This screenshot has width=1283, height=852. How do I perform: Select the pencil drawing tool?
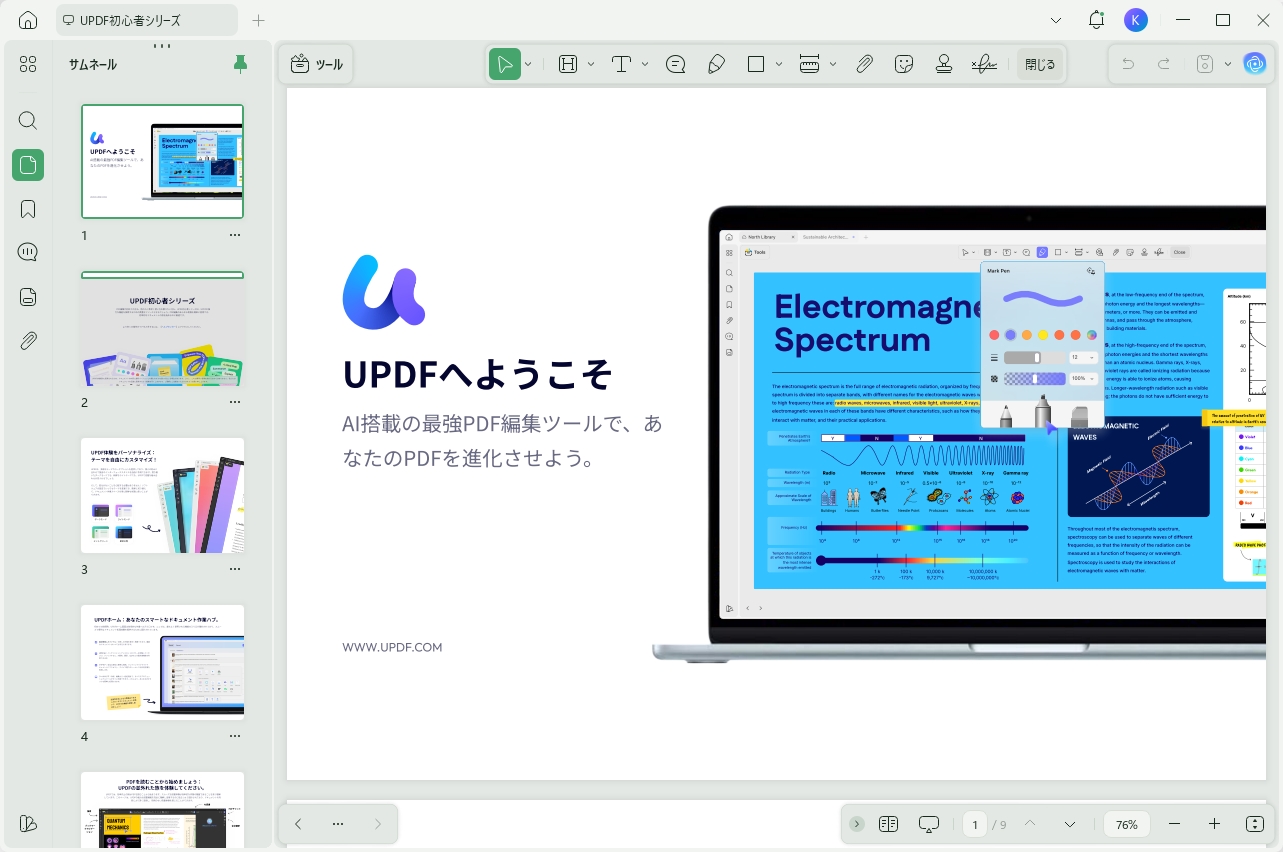tap(716, 64)
